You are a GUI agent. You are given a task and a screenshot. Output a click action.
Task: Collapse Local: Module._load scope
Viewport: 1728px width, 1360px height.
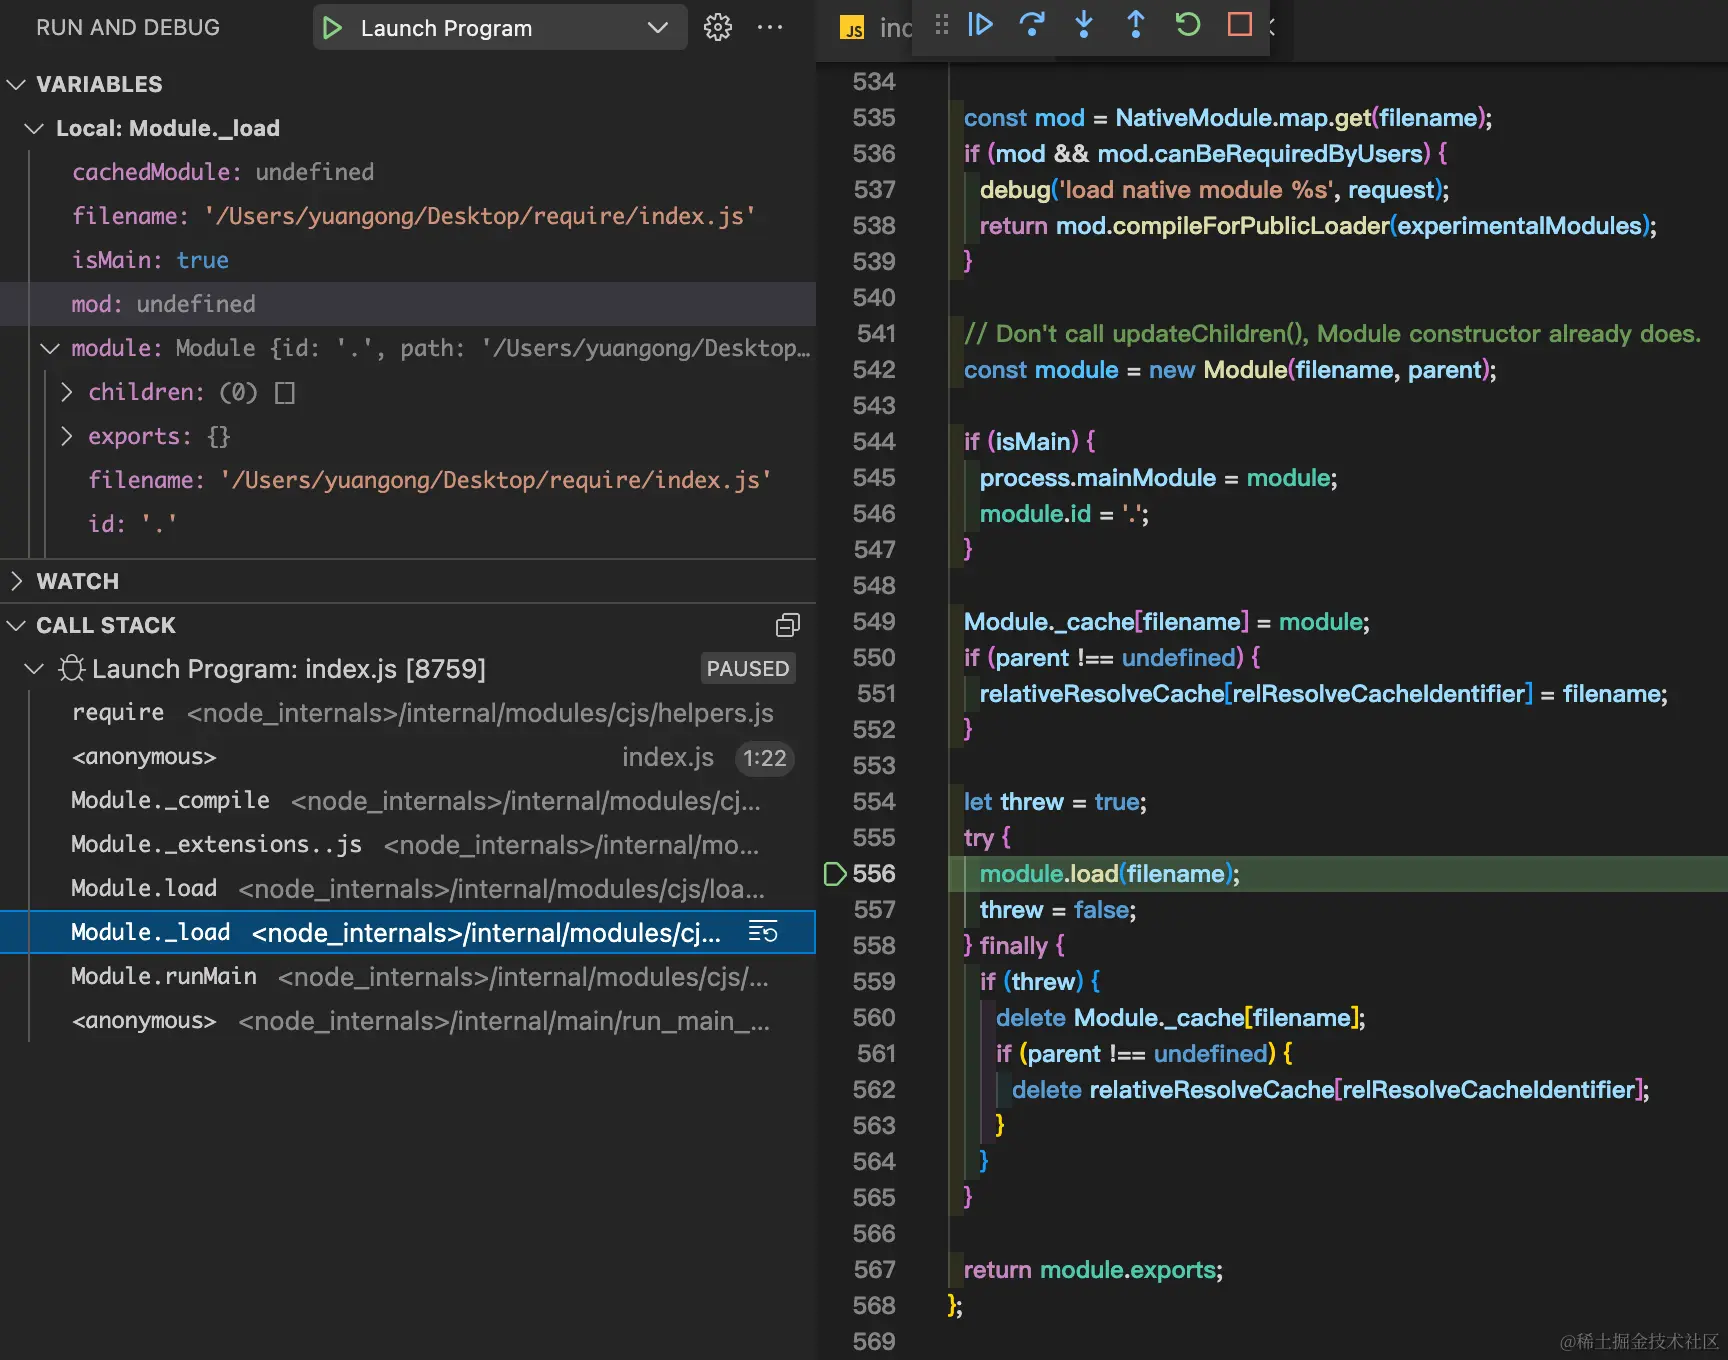pos(34,128)
